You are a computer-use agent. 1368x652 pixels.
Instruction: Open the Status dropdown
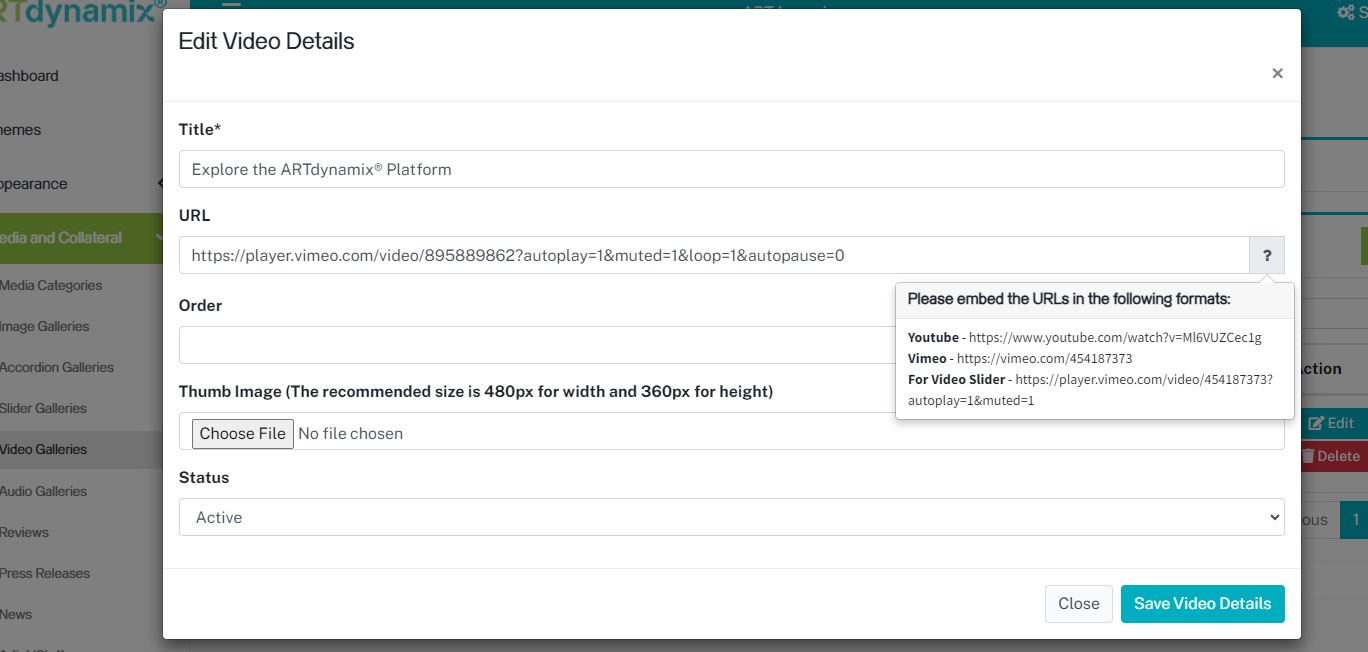tap(731, 517)
